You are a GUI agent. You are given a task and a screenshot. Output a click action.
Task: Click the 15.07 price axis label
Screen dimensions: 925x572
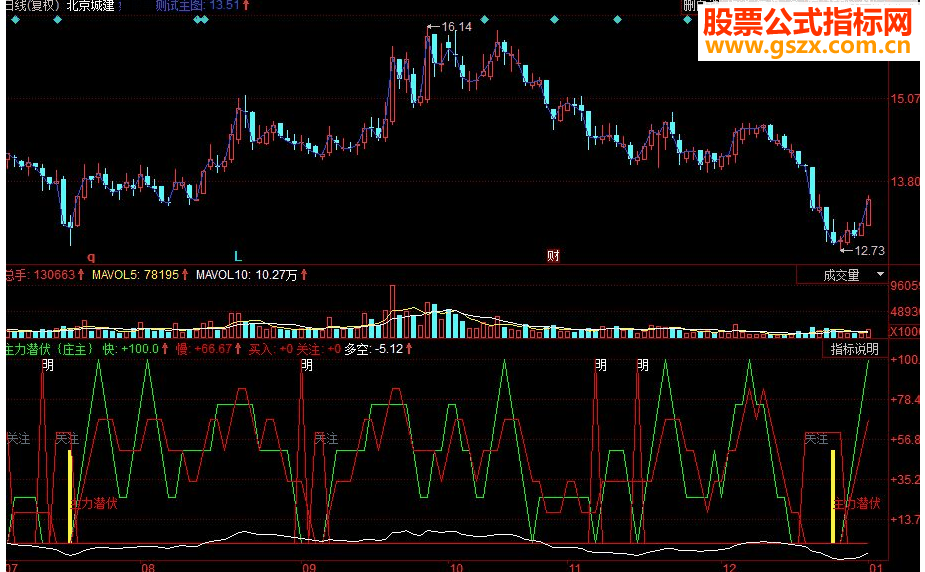pos(905,98)
